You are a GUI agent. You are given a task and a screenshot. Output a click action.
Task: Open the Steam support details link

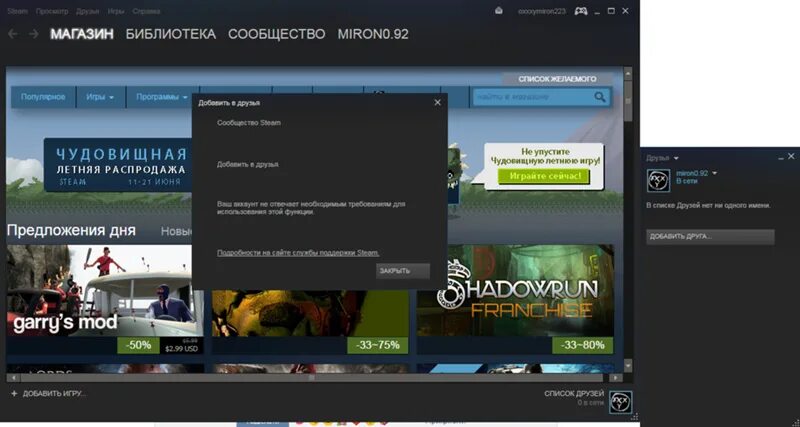coord(298,253)
